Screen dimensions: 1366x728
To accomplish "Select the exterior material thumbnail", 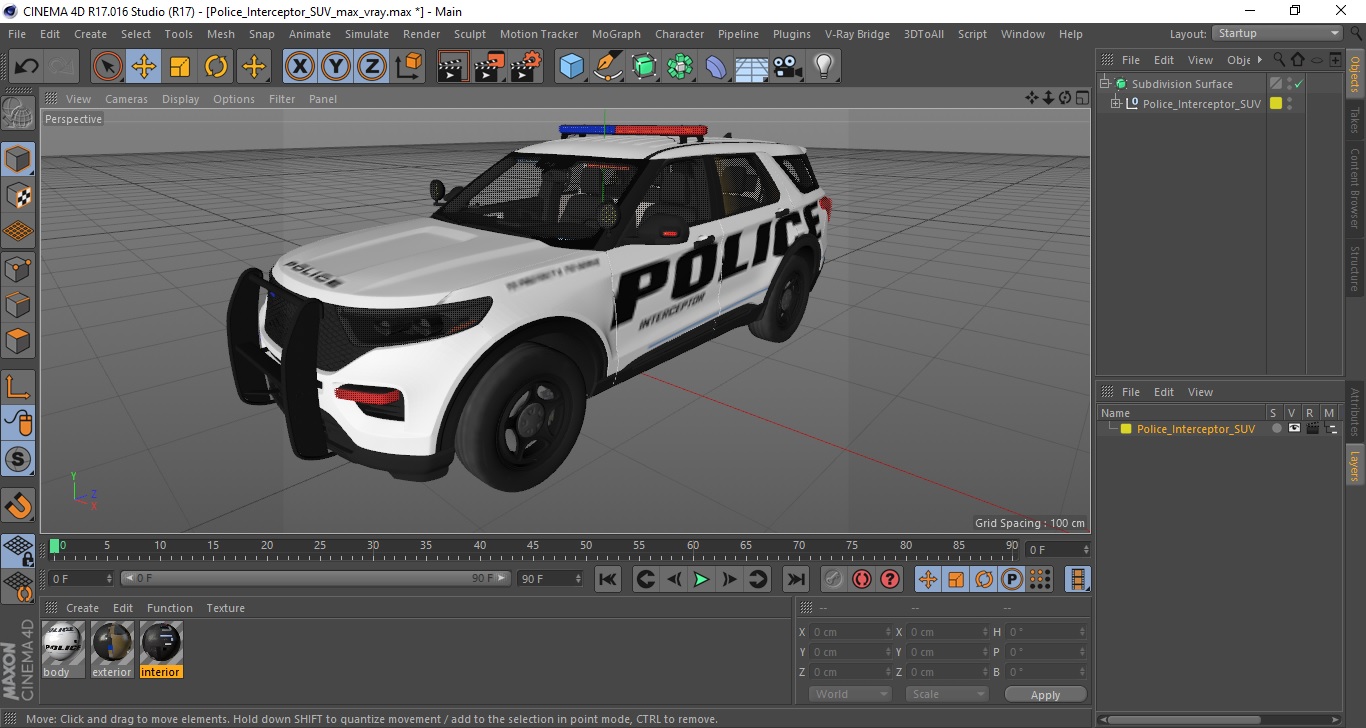I will (112, 644).
